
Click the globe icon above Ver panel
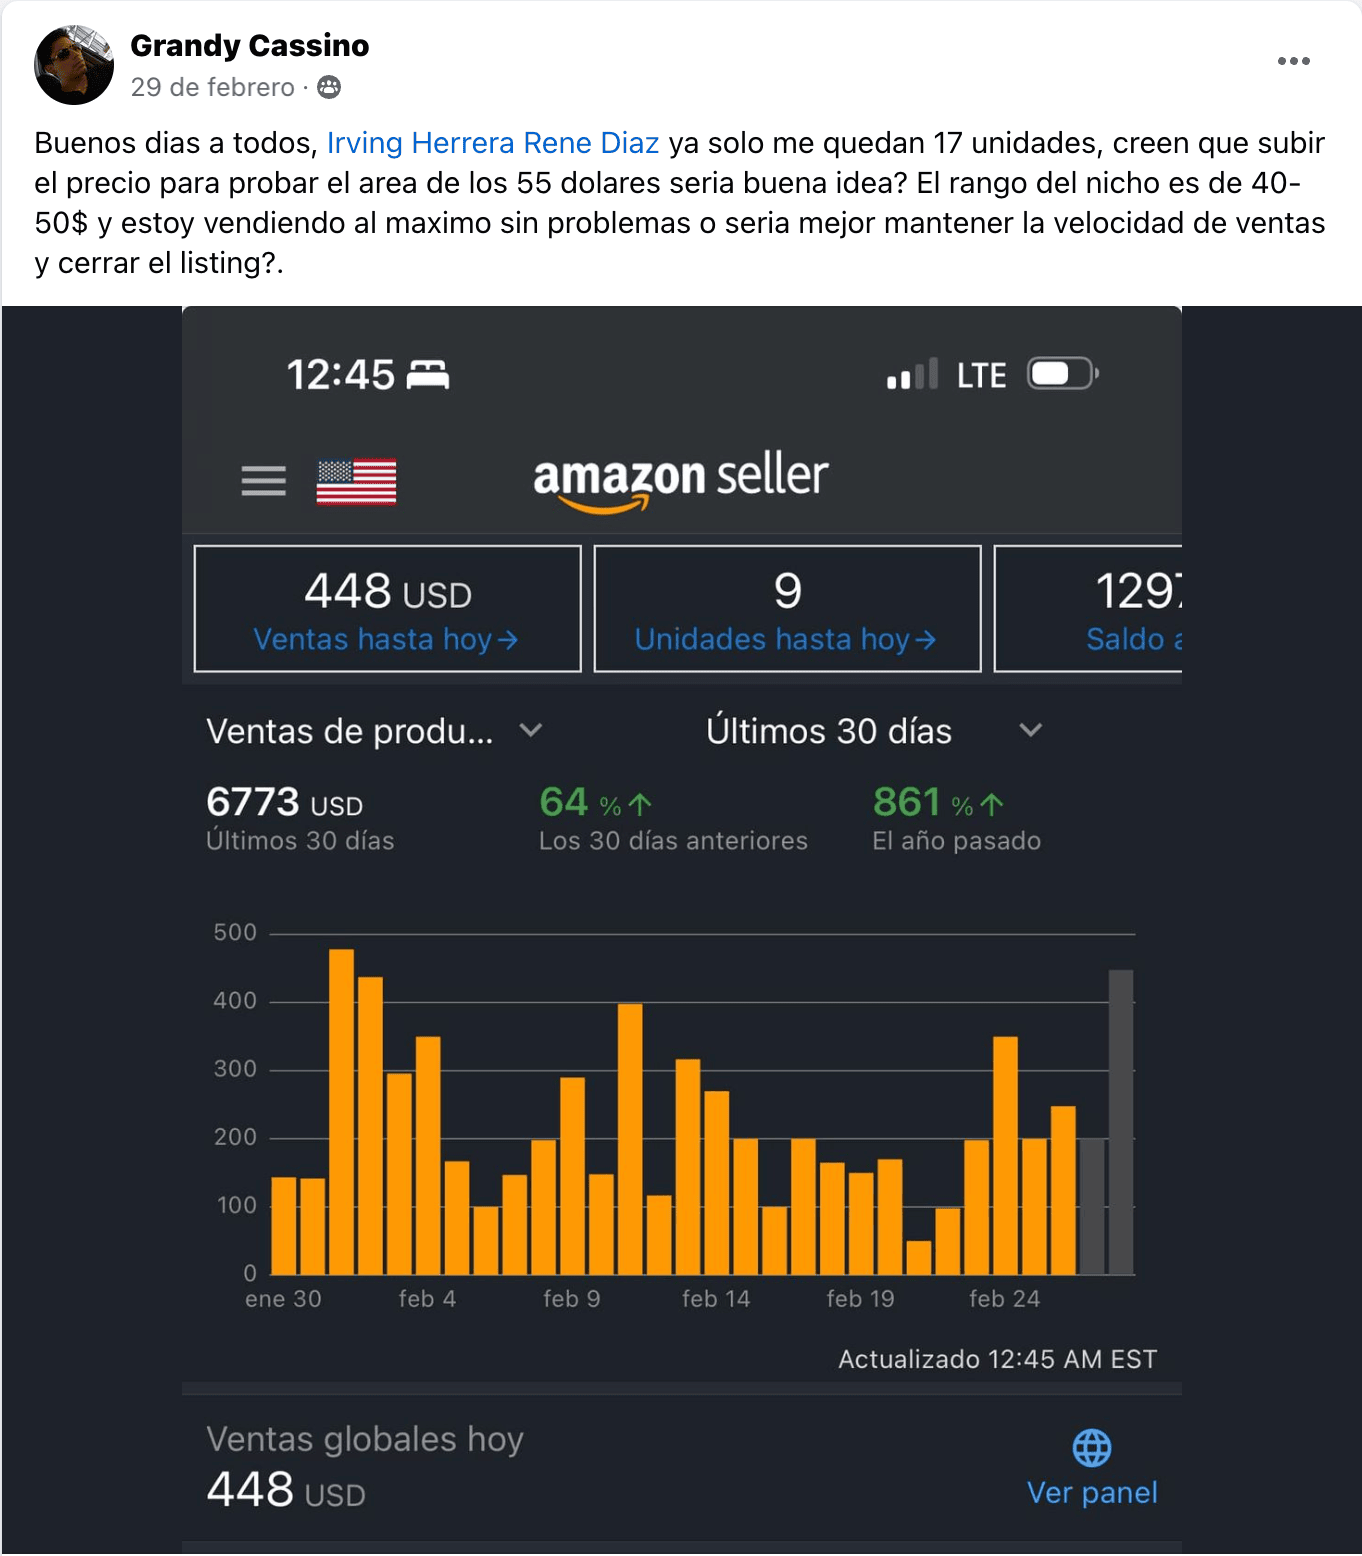coord(1091,1447)
